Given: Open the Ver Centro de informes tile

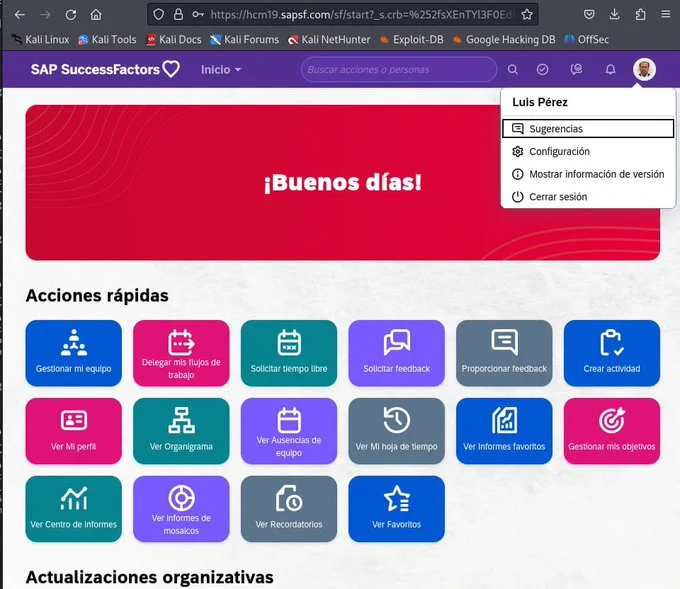Looking at the screenshot, I should tap(73, 509).
